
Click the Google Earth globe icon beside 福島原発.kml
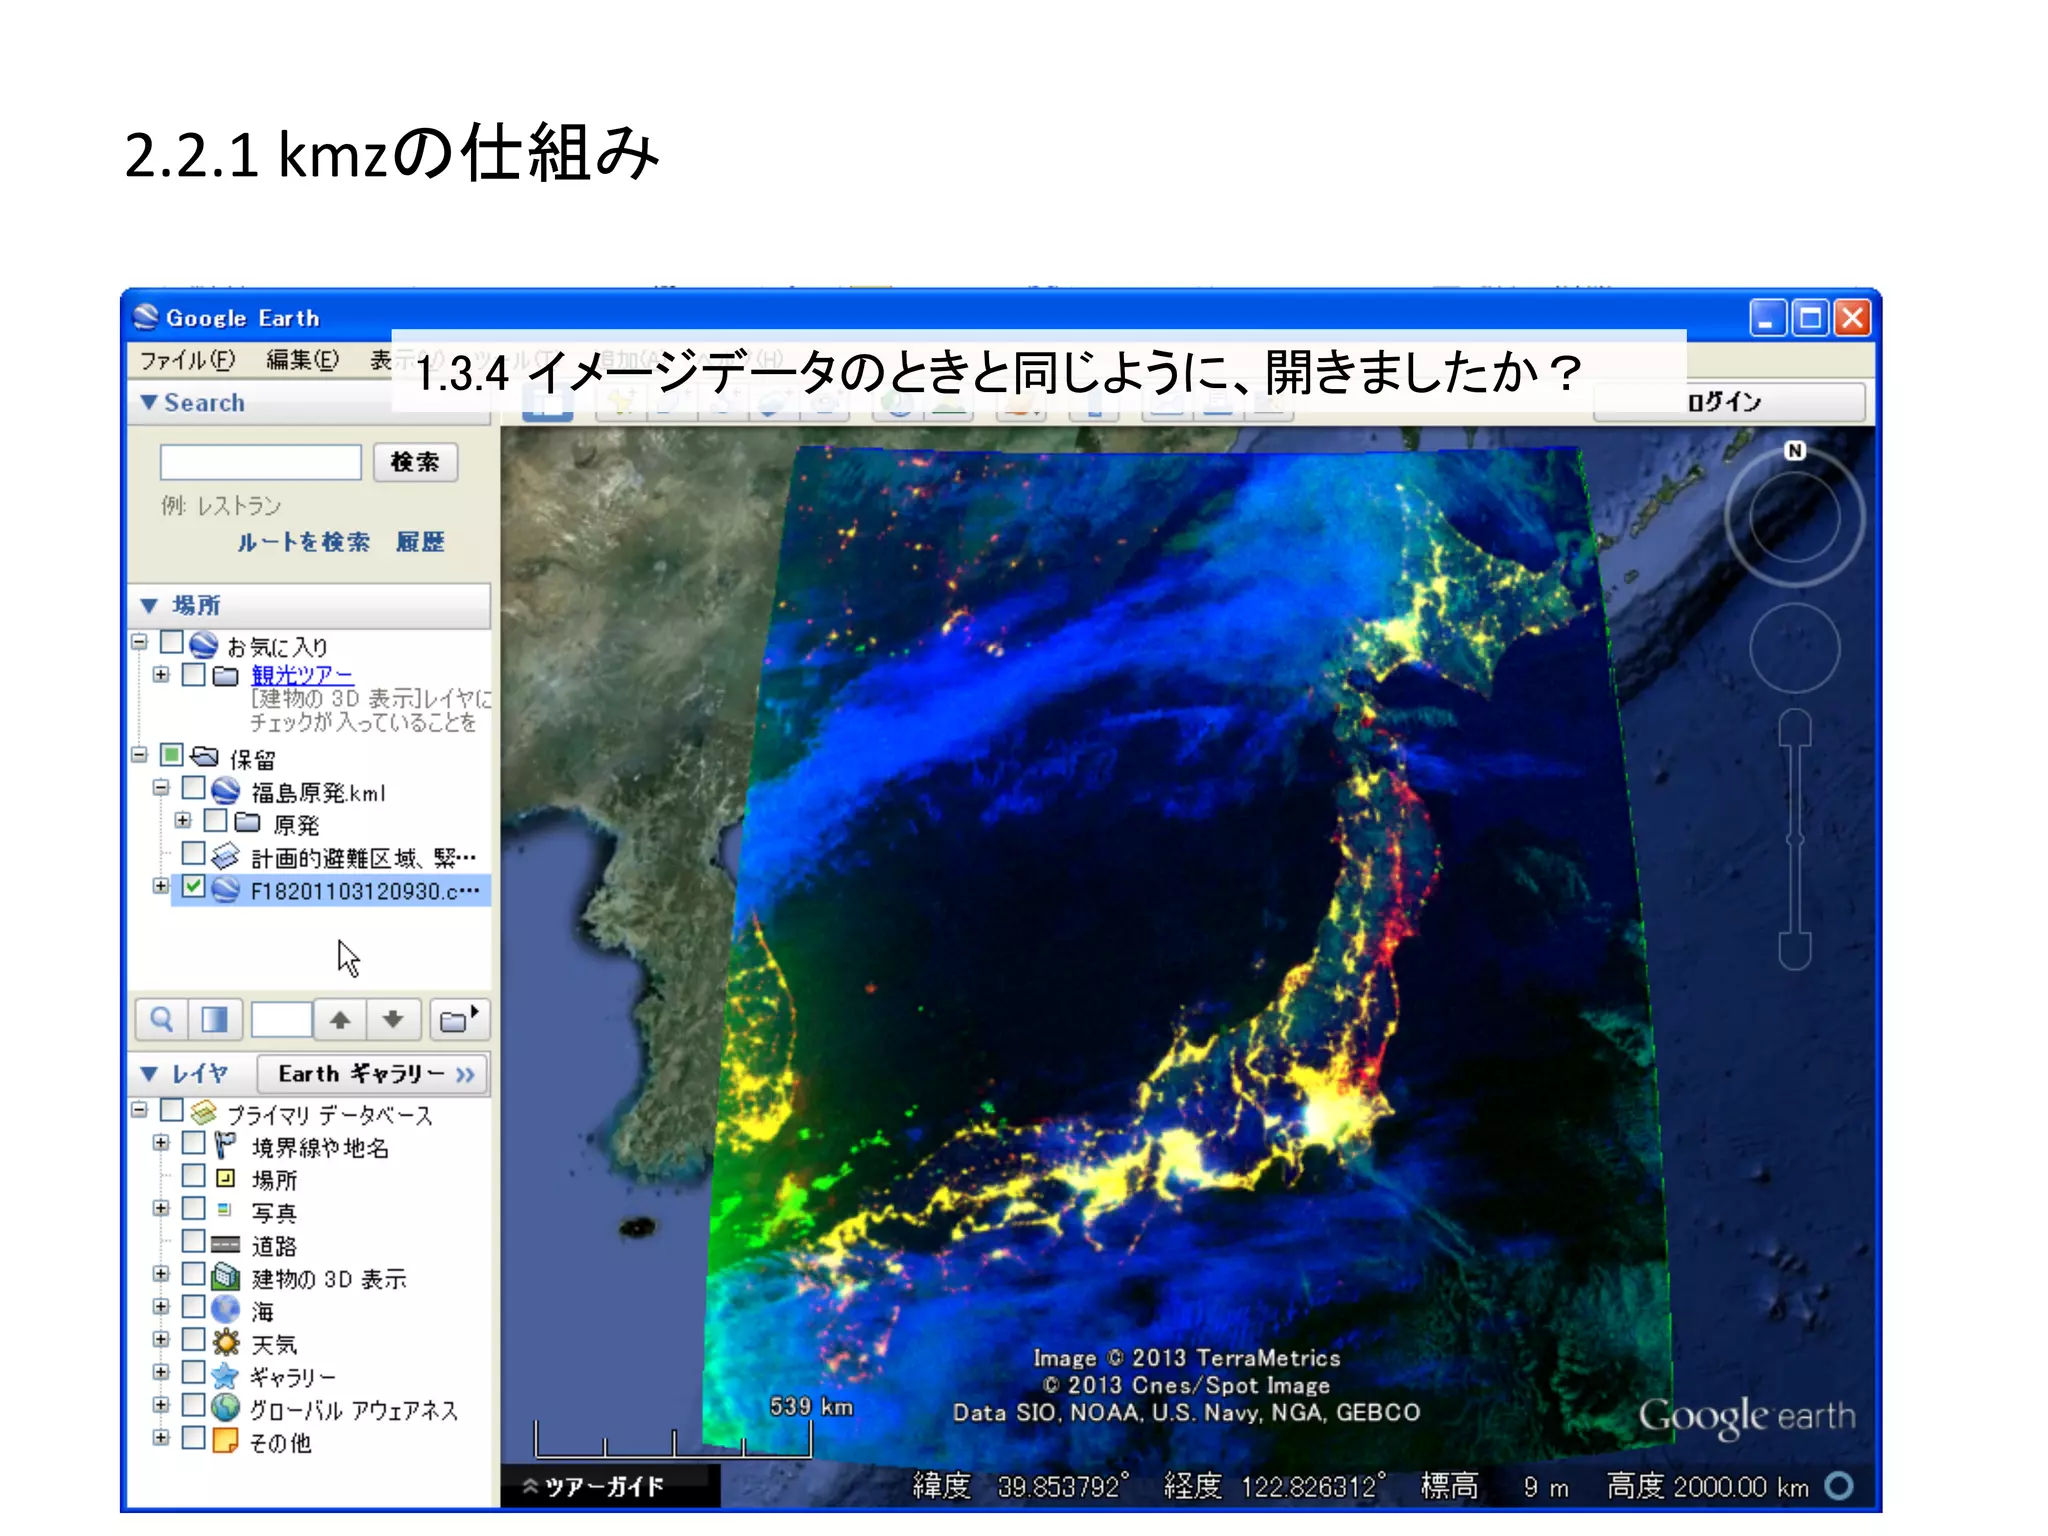(x=226, y=791)
